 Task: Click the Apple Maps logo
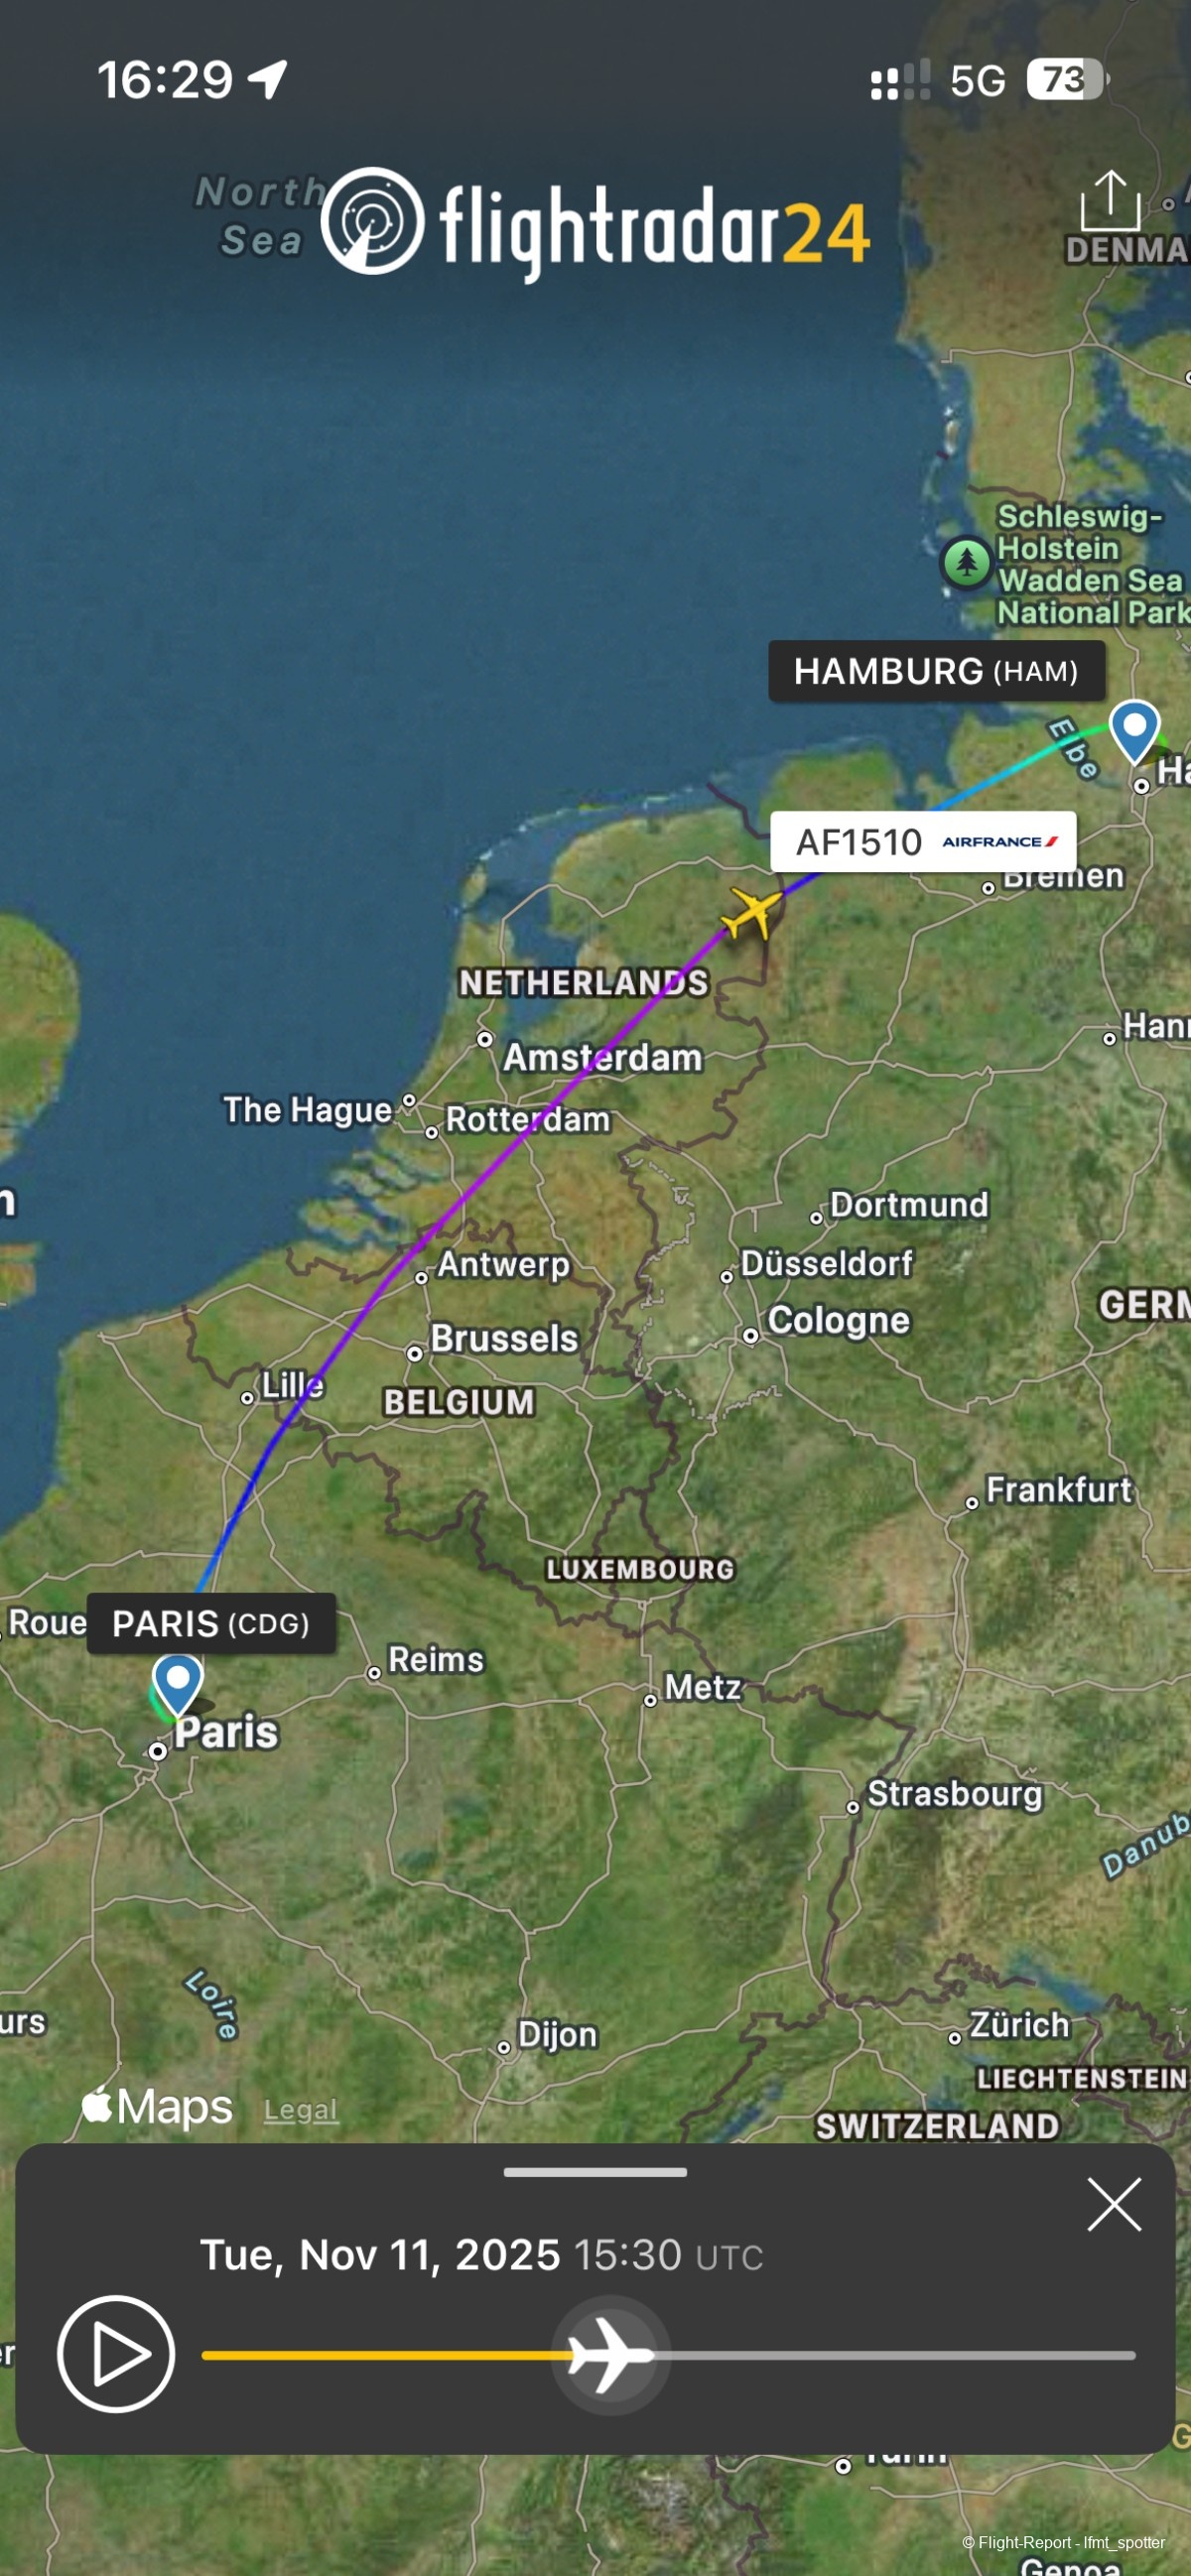click(x=157, y=2105)
